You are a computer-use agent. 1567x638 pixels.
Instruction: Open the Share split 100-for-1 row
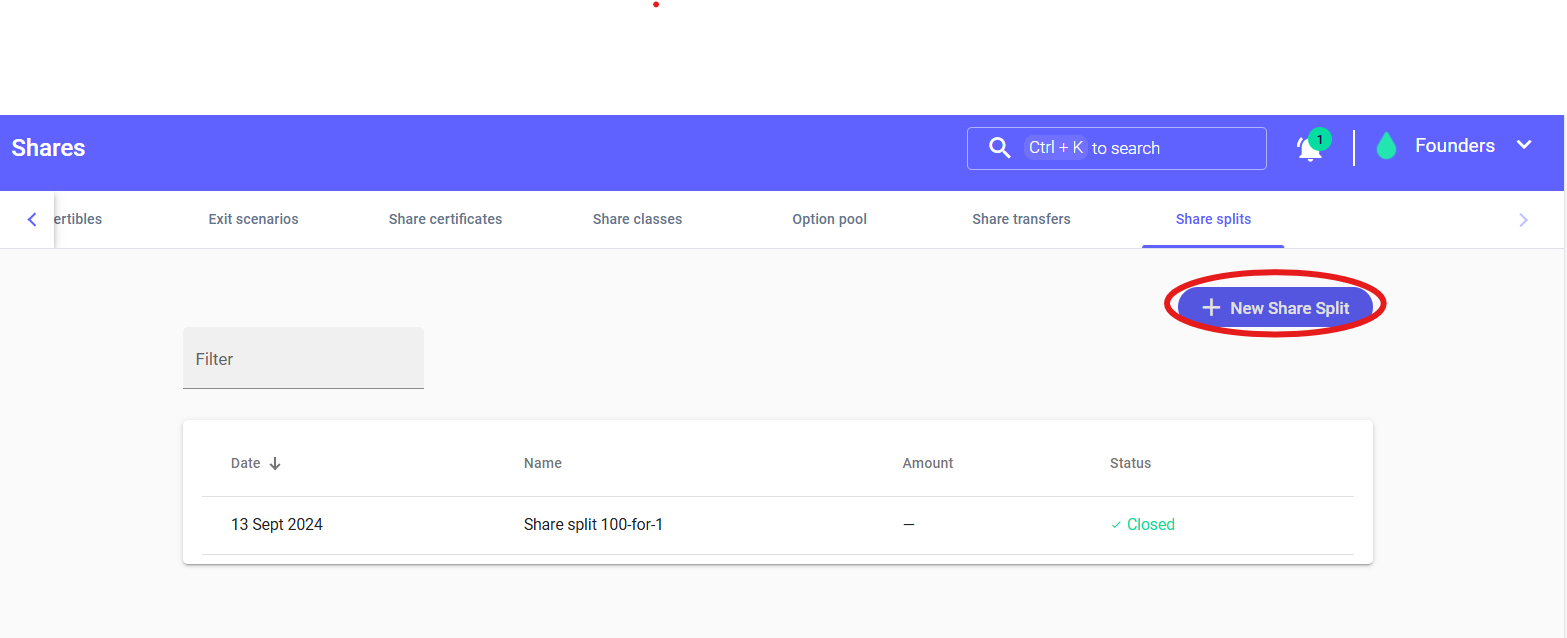pyautogui.click(x=593, y=525)
